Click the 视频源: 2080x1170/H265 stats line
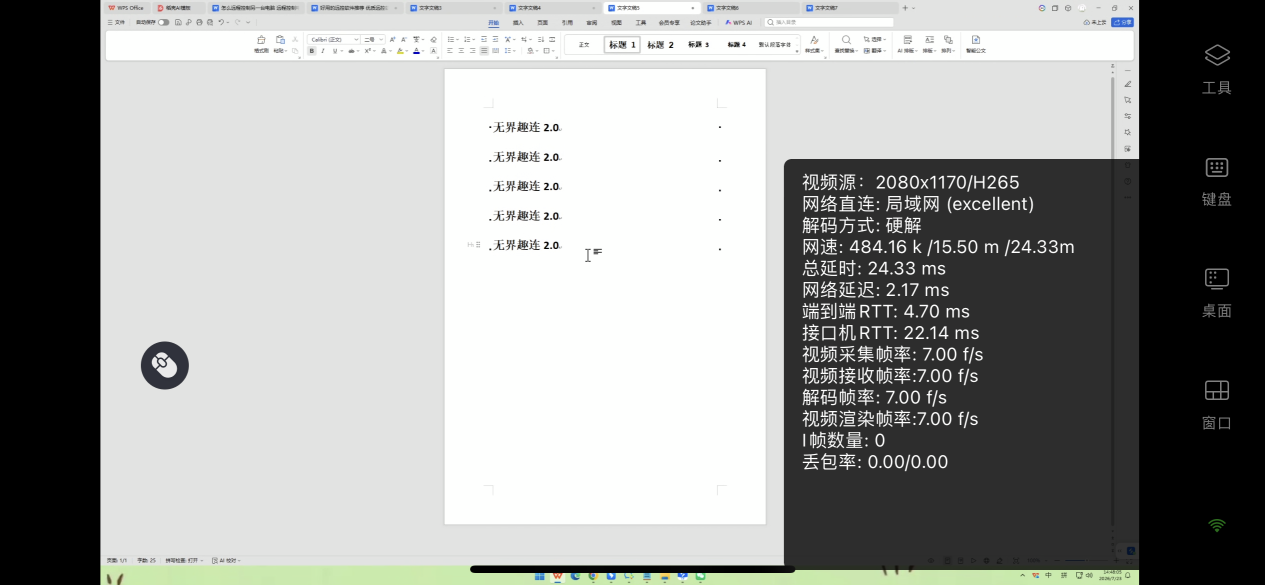This screenshot has width=1265, height=585. coord(911,182)
